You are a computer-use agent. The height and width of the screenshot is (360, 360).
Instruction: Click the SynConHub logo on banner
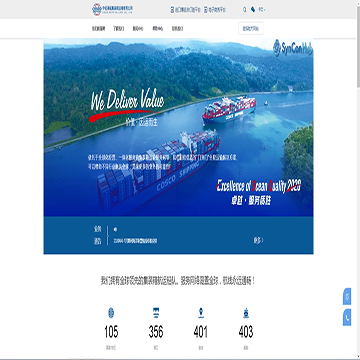tap(293, 48)
